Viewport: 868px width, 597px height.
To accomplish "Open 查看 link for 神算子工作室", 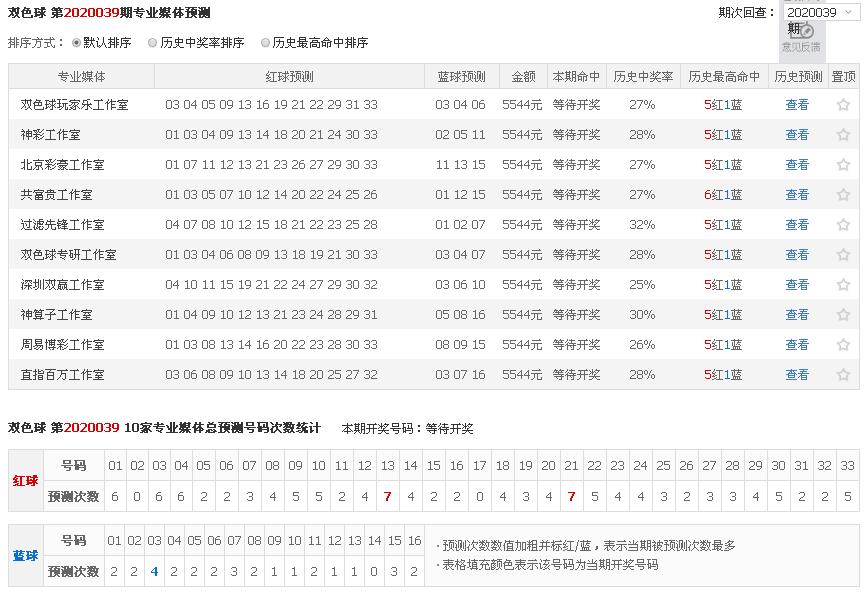I will 797,315.
